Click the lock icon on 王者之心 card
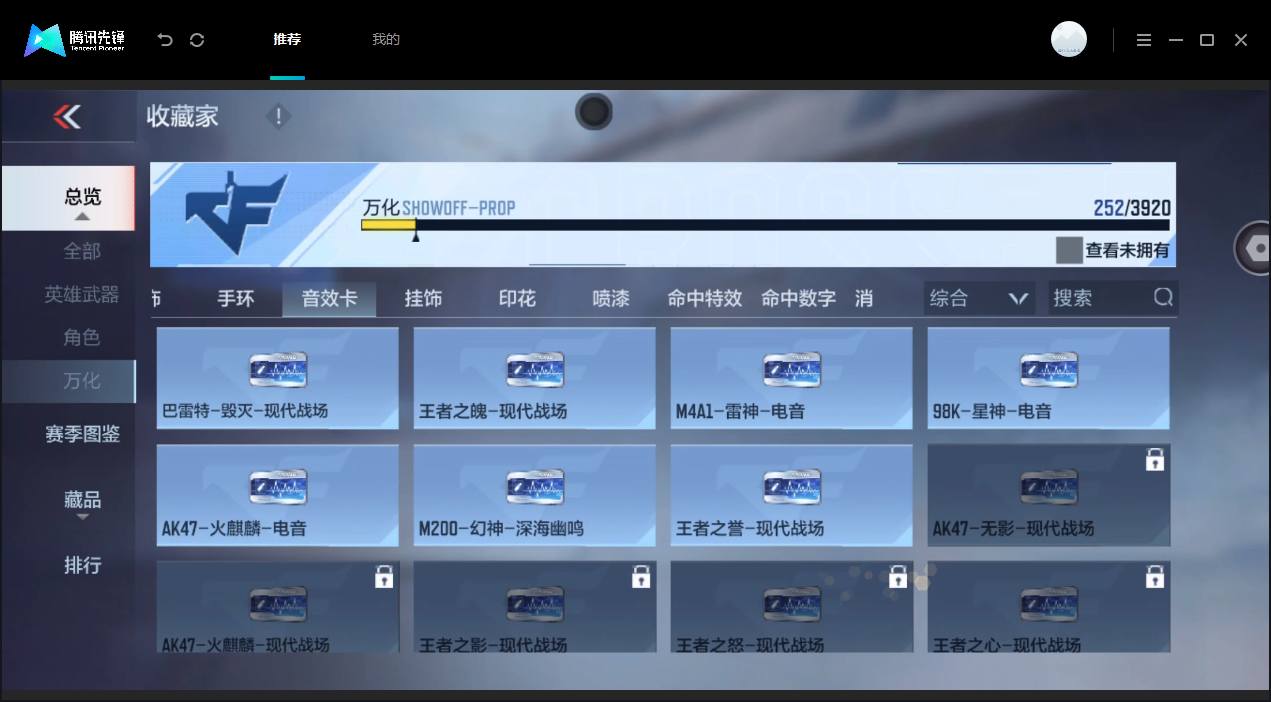 pos(1155,577)
